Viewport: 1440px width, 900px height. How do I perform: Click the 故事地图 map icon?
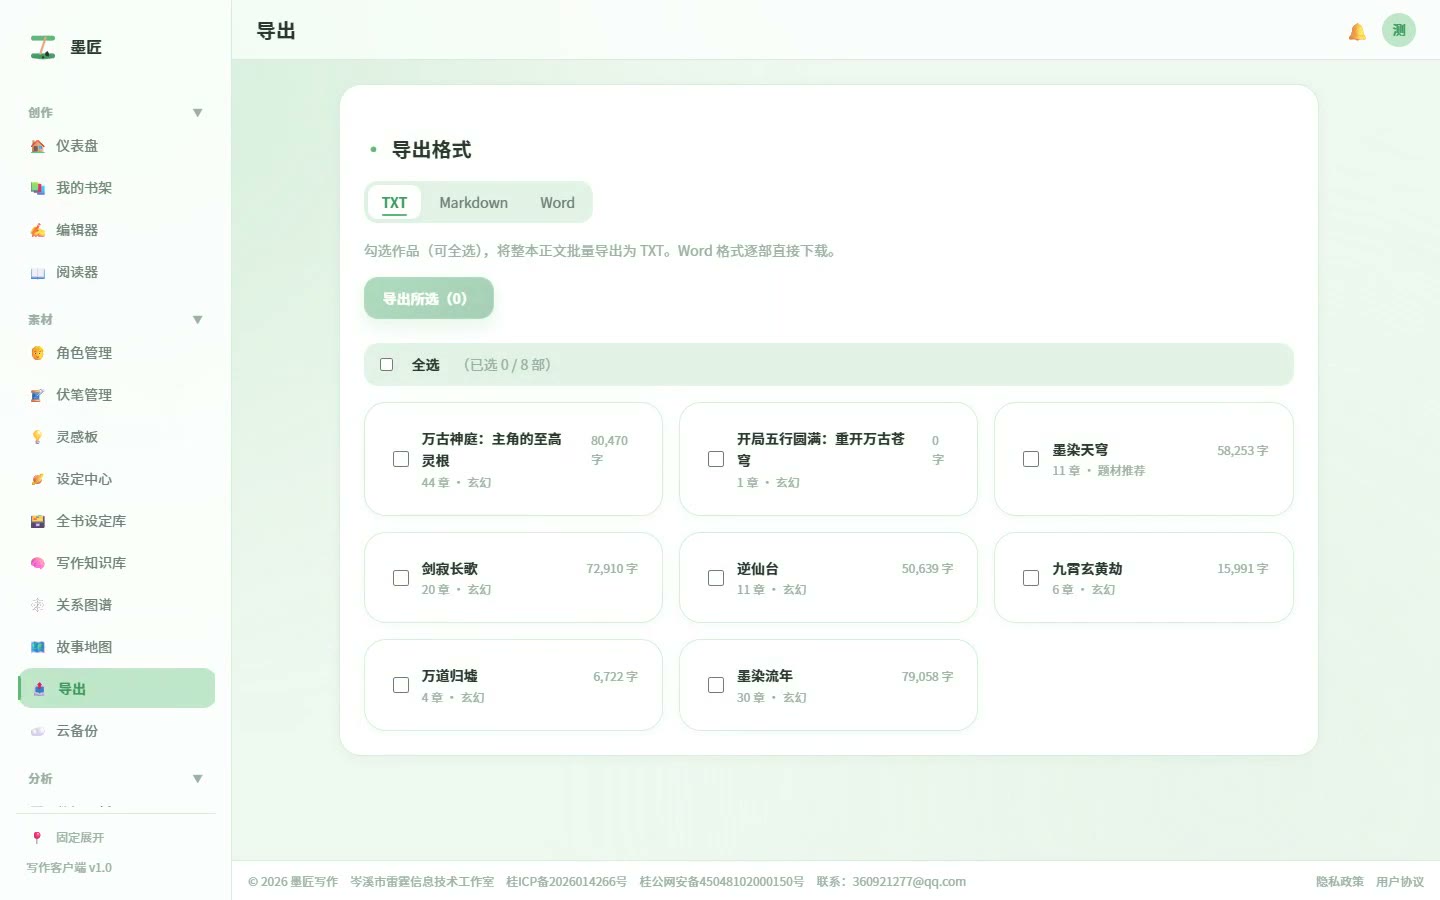(x=38, y=647)
